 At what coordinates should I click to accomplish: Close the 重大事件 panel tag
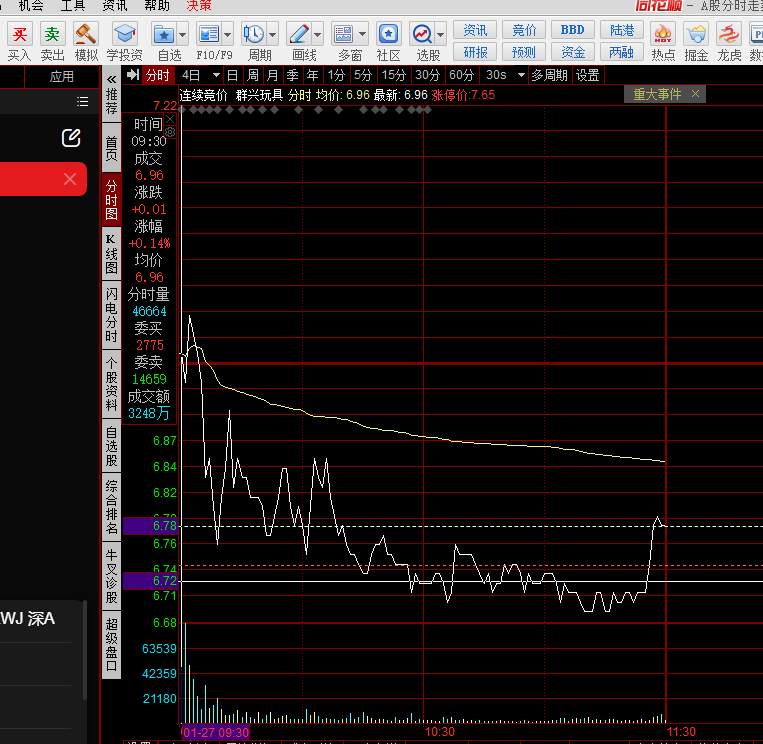point(696,94)
